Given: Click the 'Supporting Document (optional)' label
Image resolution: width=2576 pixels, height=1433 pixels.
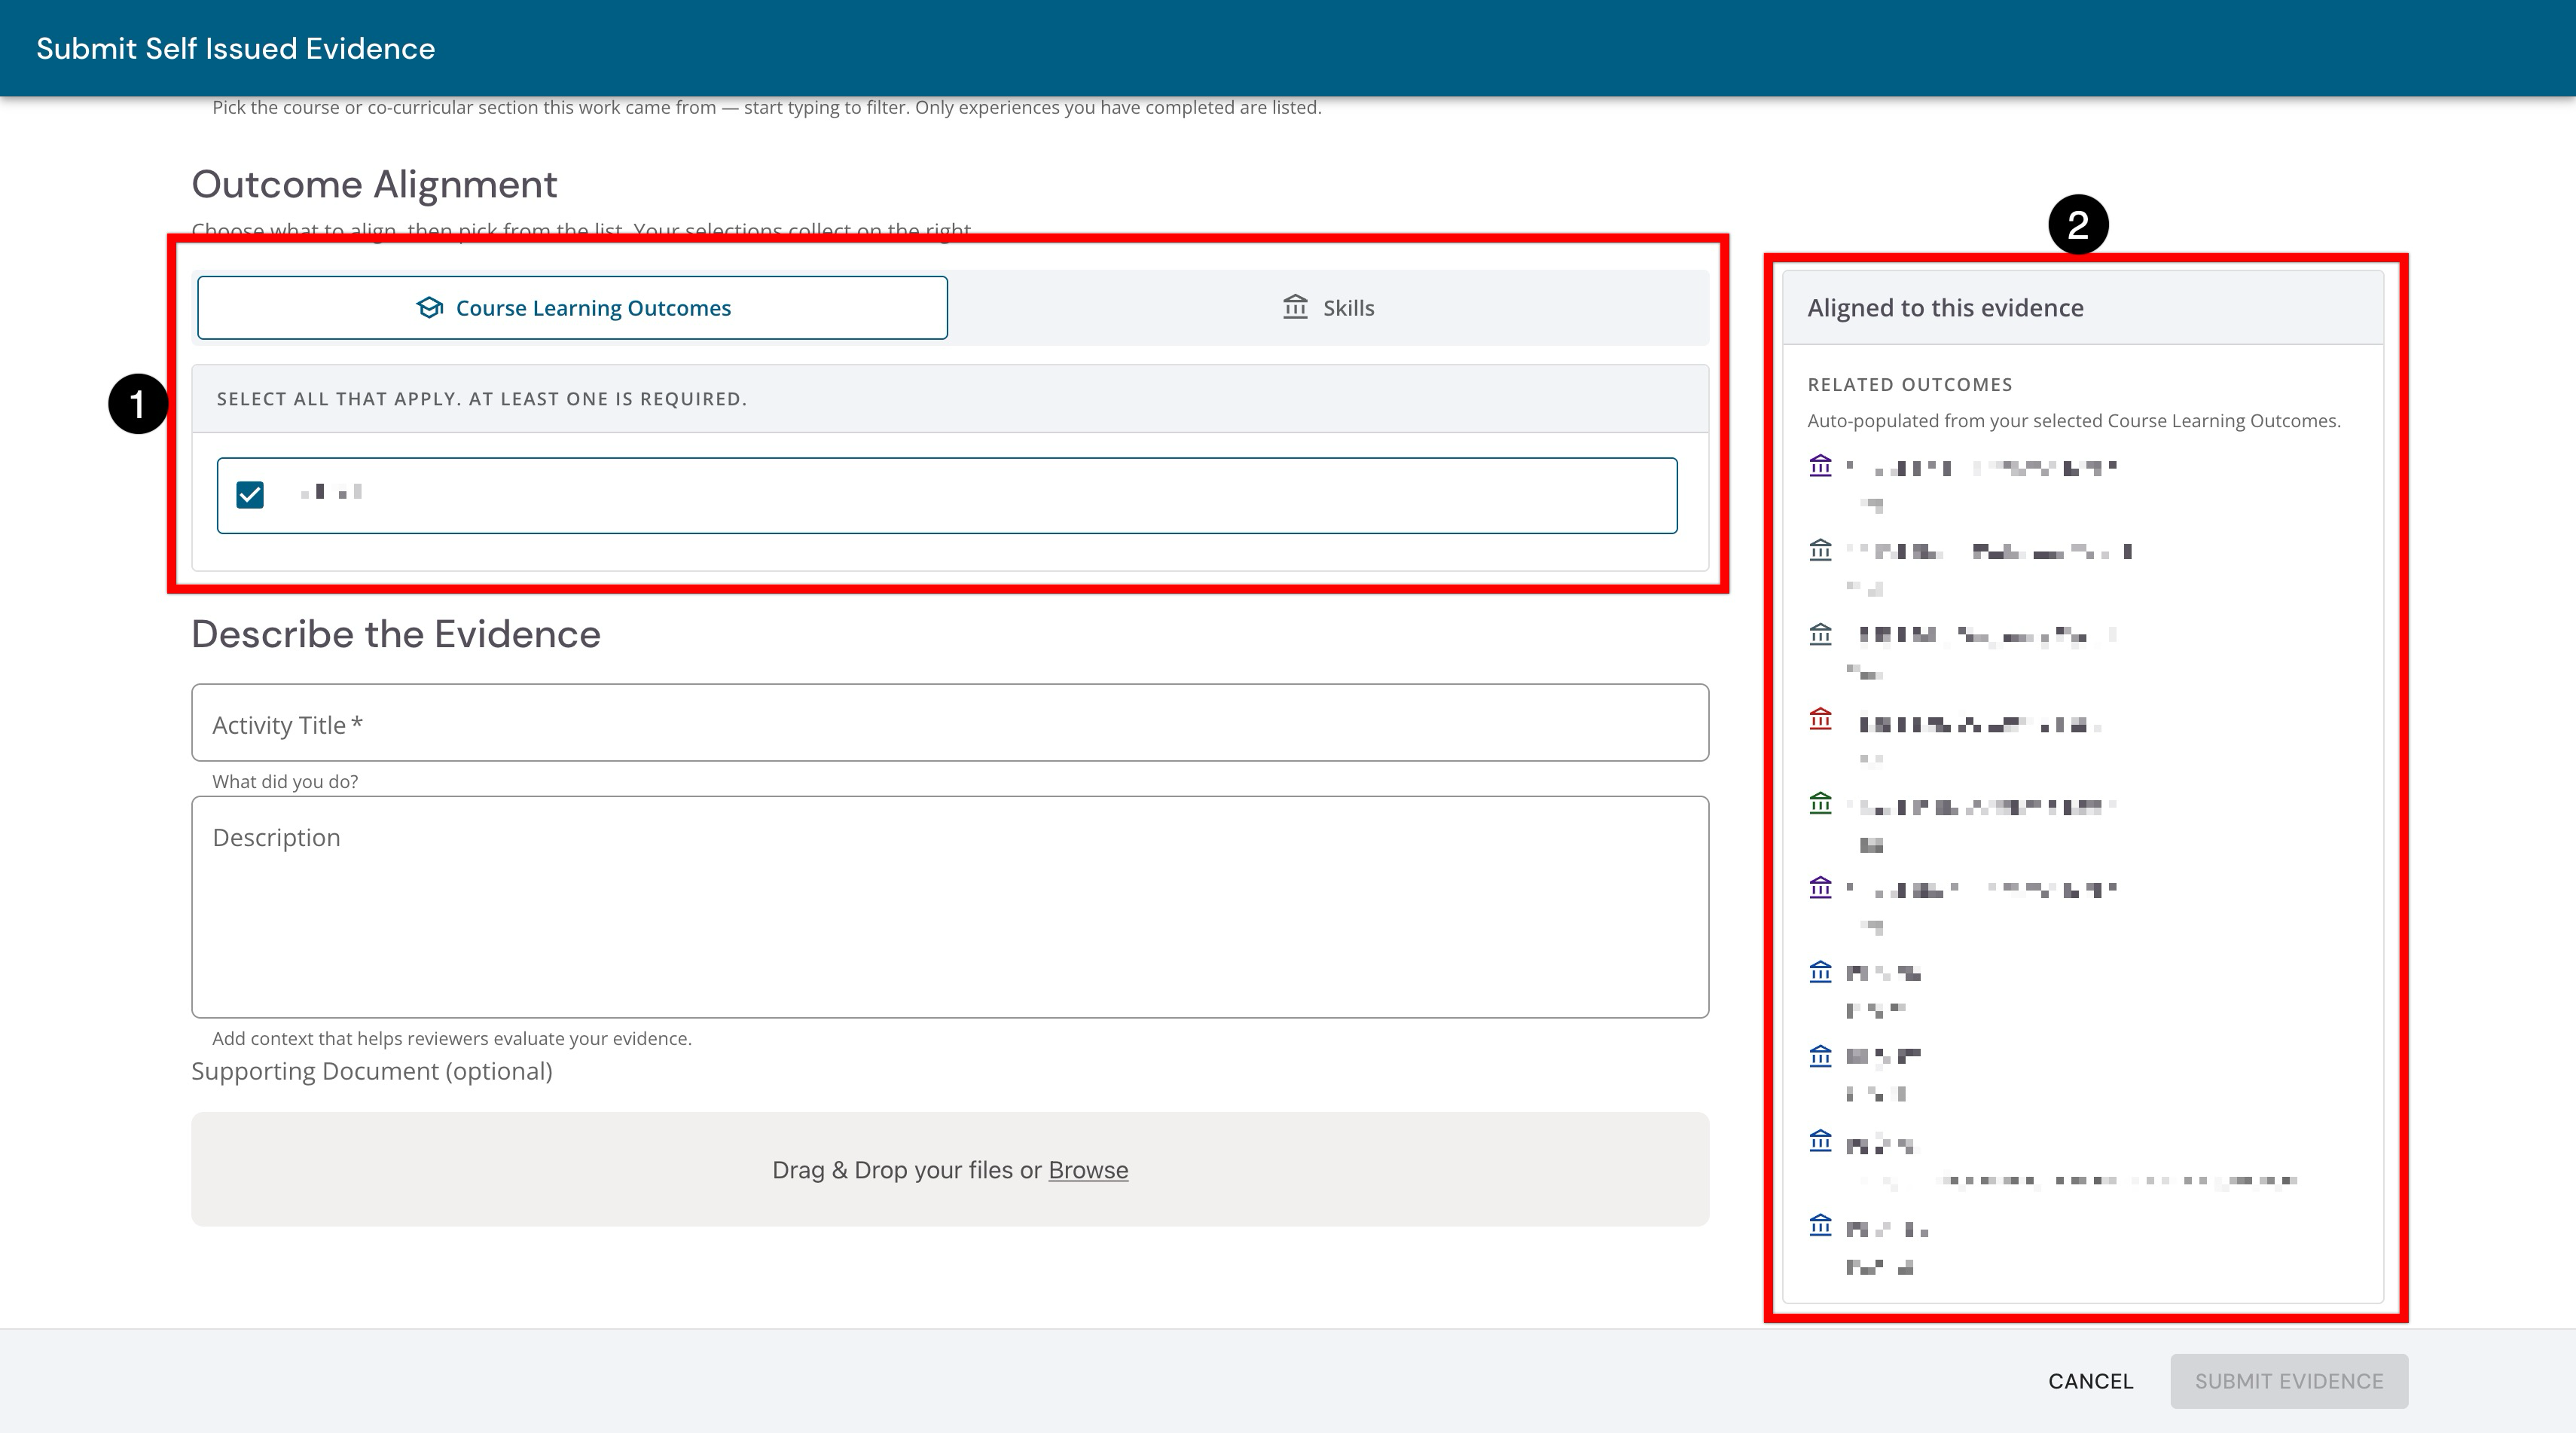Looking at the screenshot, I should tap(372, 1071).
